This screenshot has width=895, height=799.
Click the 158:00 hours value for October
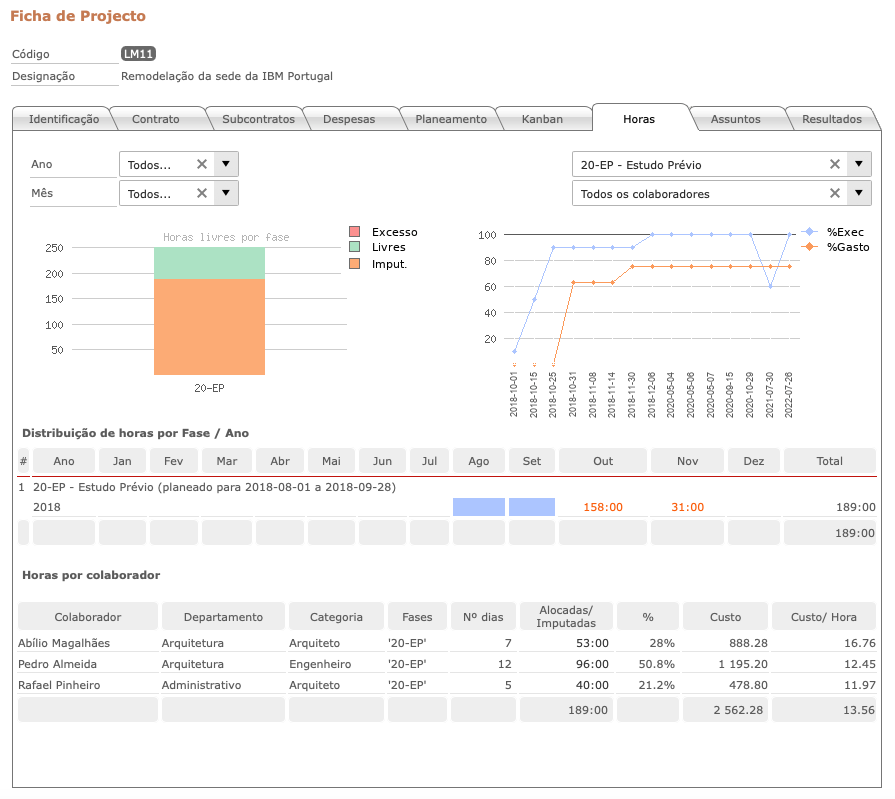click(603, 507)
